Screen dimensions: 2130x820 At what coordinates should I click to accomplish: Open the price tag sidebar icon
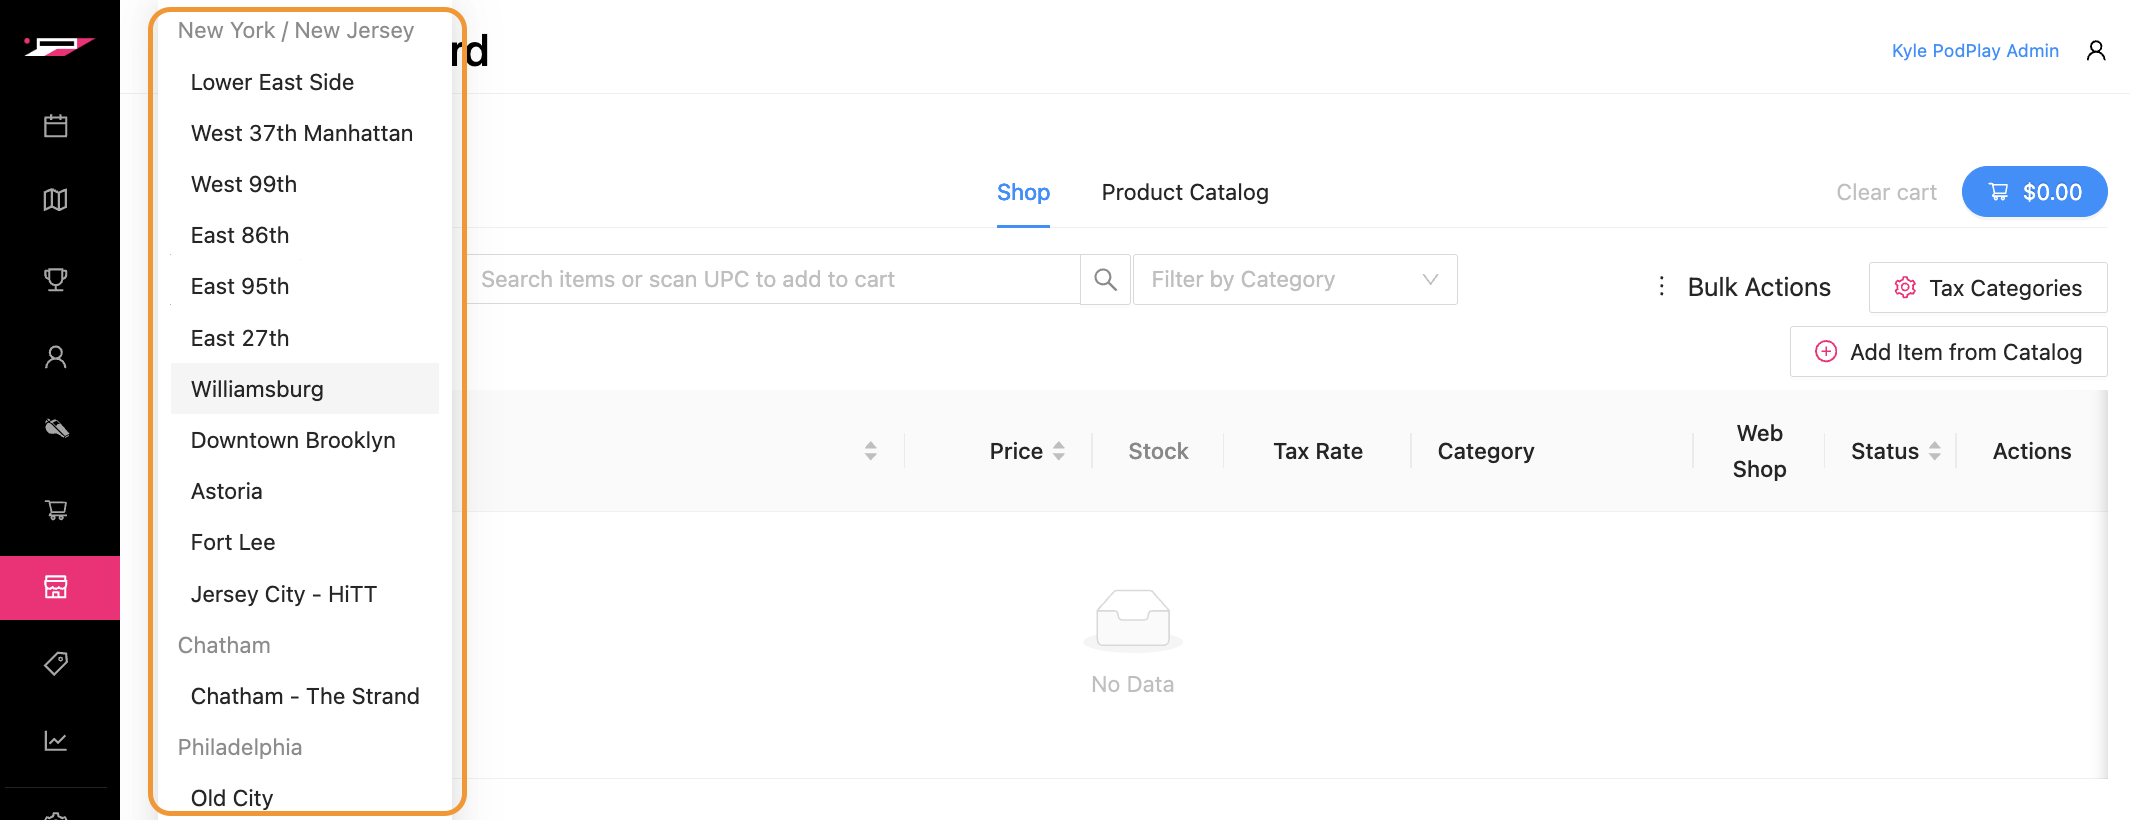point(56,663)
